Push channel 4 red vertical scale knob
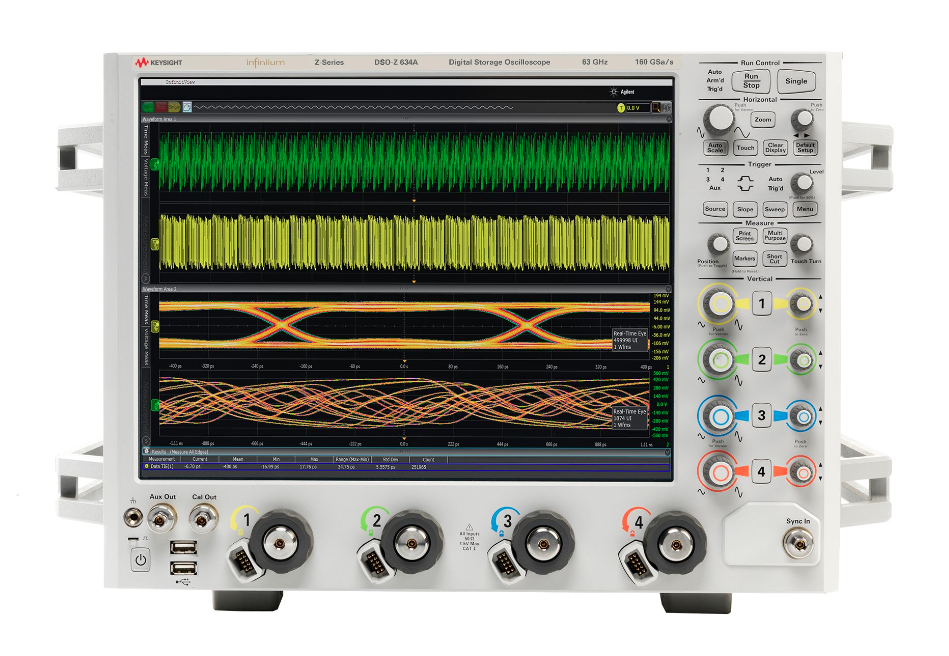Screen dimensions: 949x656 (718, 471)
